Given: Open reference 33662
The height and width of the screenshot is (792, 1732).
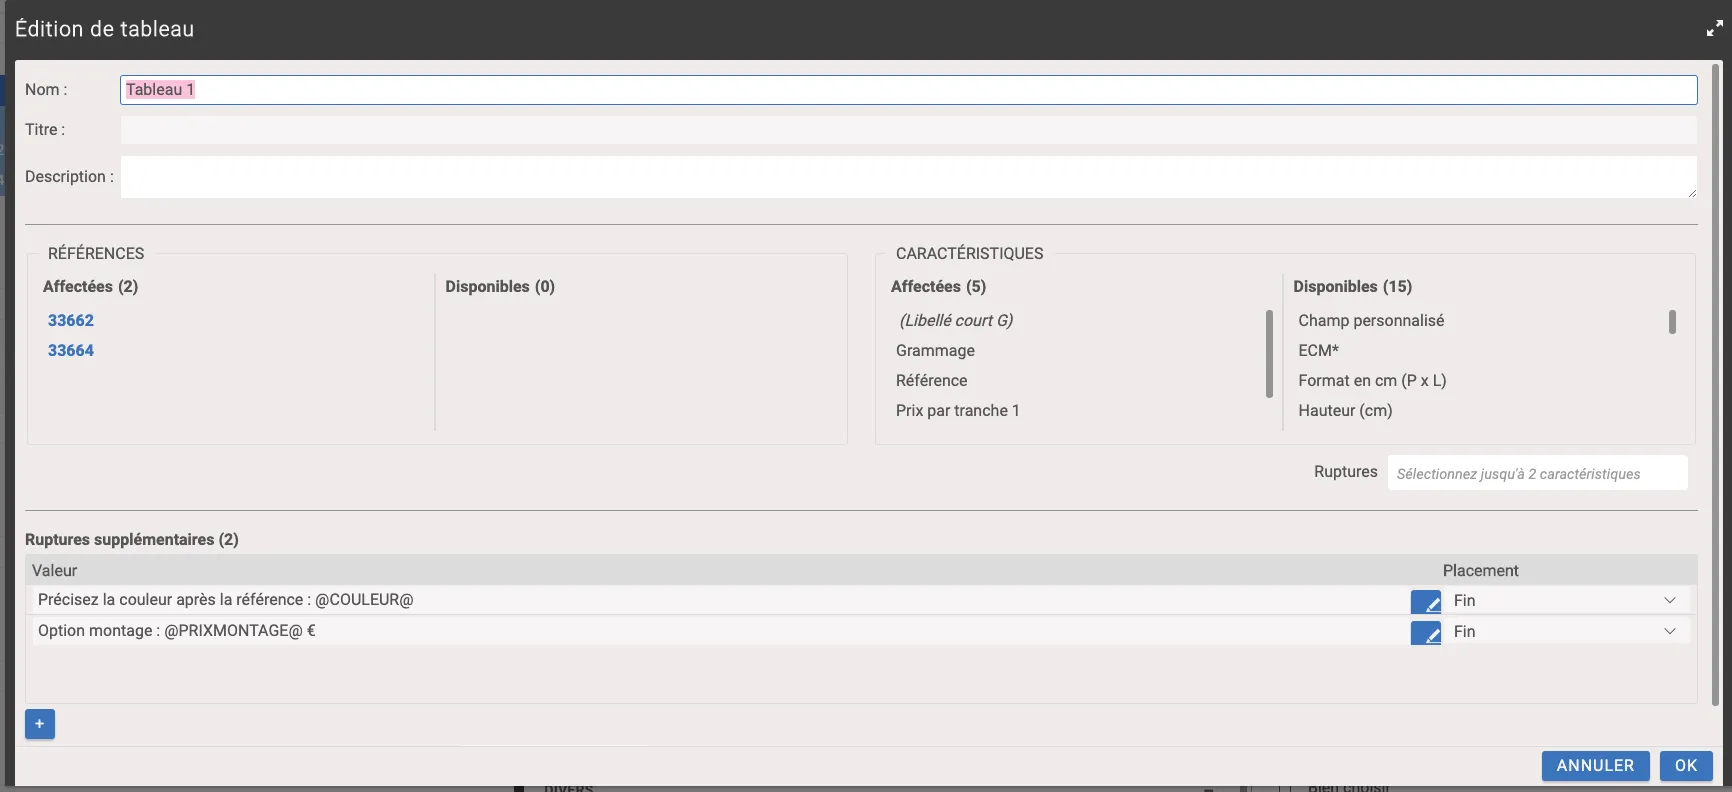Looking at the screenshot, I should [x=71, y=321].
